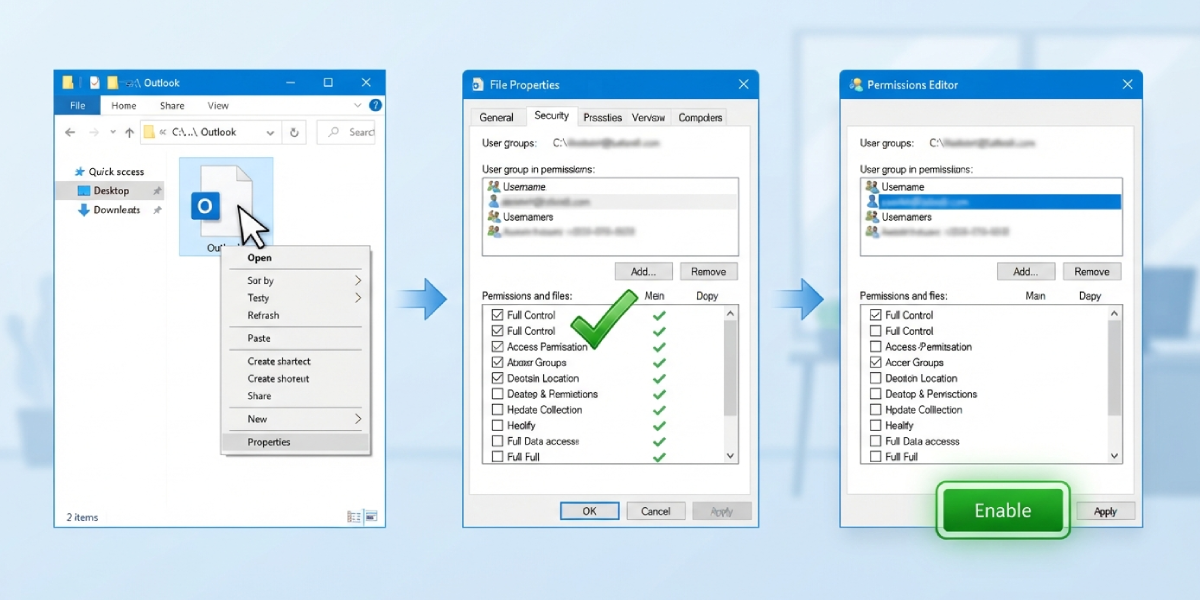
Task: Click the user icon beside Username in Permissions Editor
Action: [x=872, y=187]
